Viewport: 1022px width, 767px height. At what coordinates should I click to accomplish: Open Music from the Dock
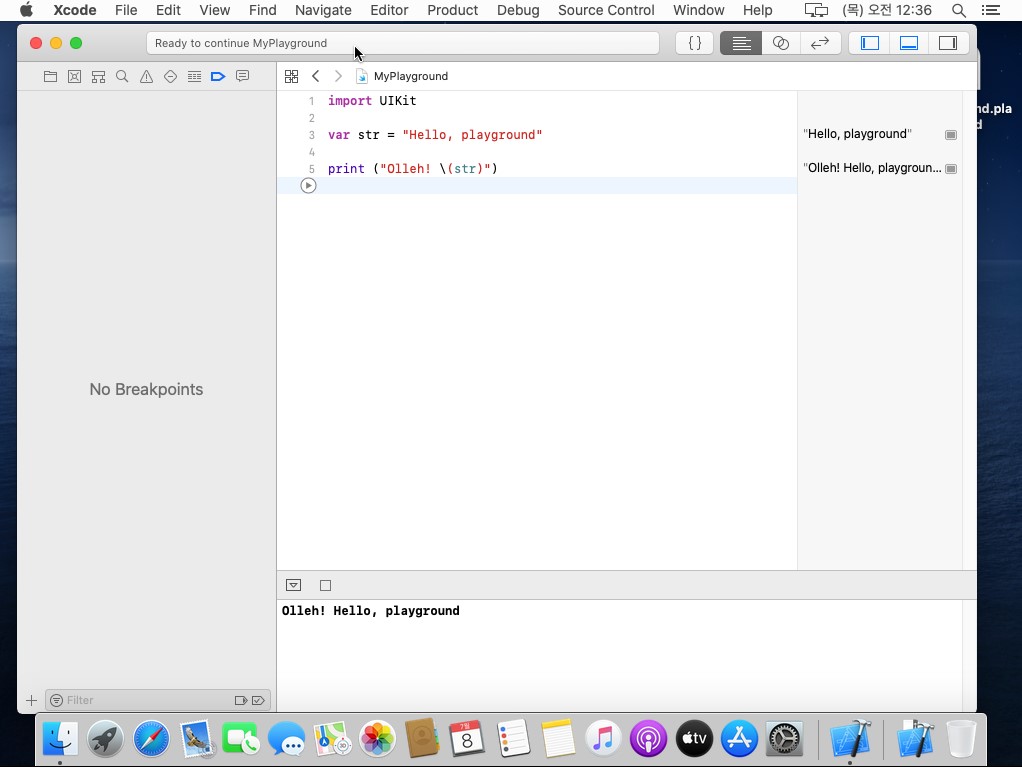pos(603,738)
